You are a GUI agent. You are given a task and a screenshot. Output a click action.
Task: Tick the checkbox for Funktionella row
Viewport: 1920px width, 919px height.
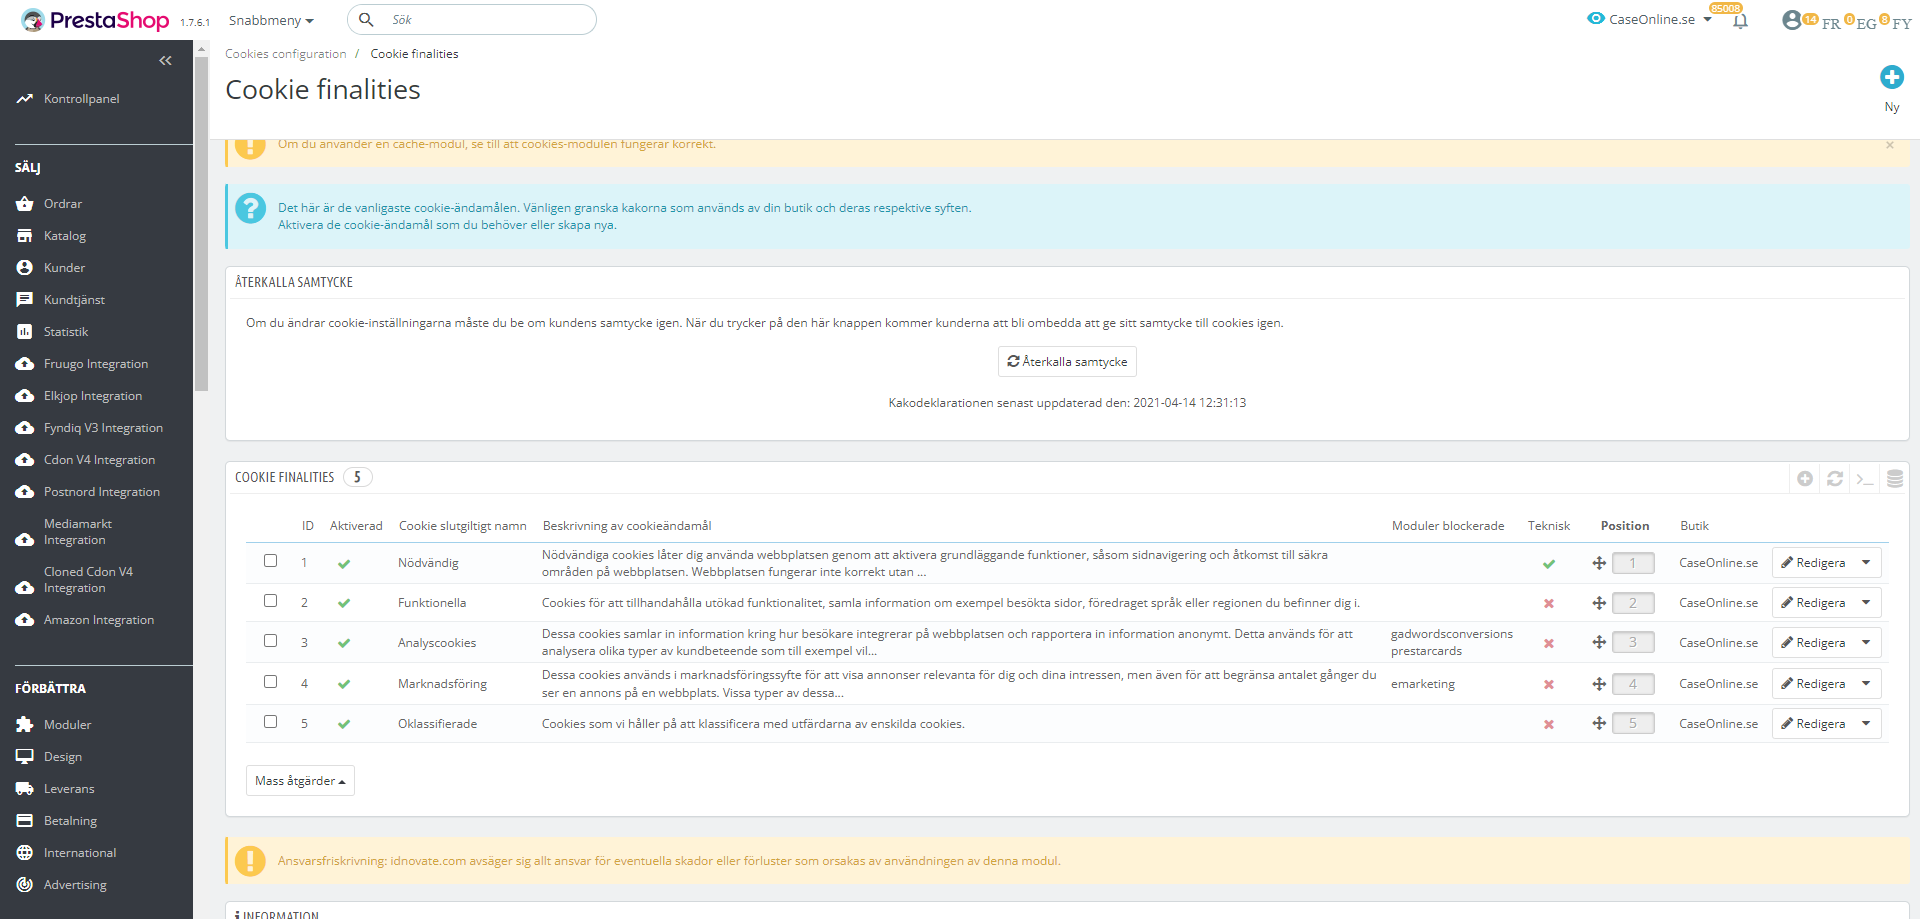[270, 601]
